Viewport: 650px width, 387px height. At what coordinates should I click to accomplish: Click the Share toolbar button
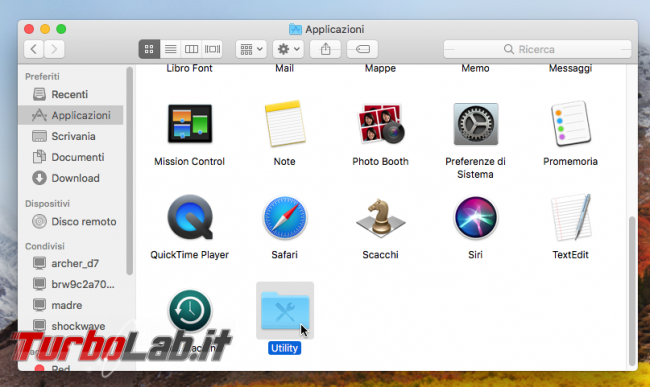point(325,49)
